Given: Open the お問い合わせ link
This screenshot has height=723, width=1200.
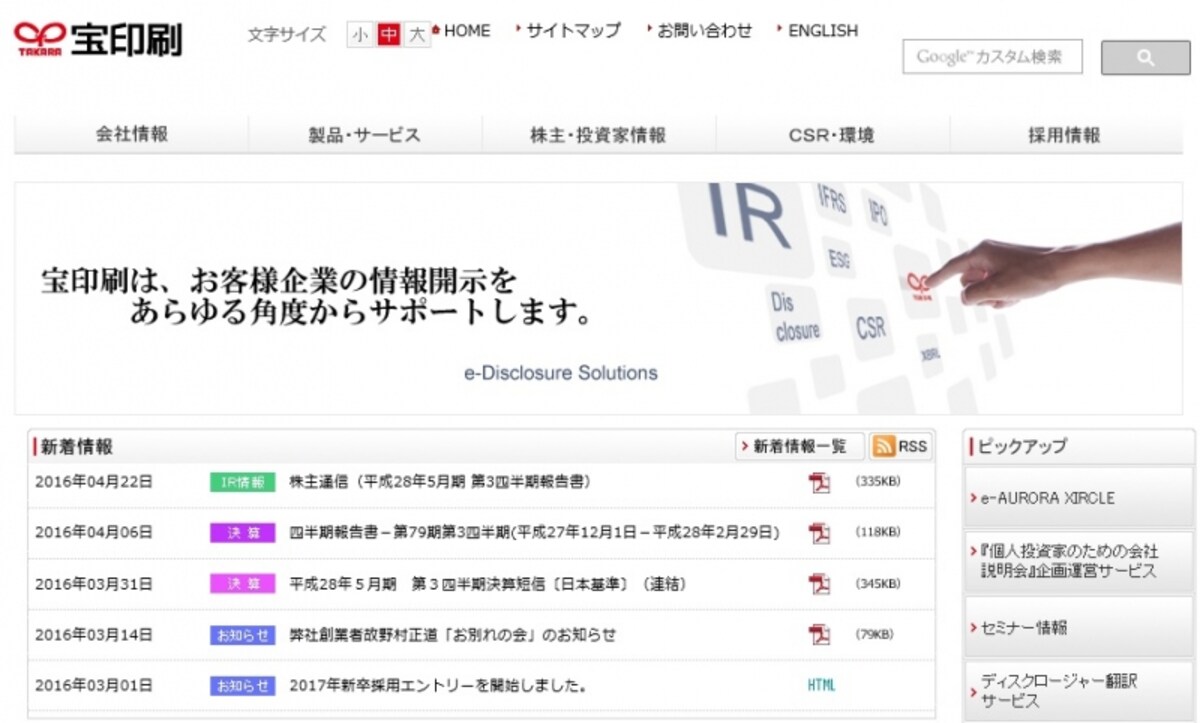Looking at the screenshot, I should 704,31.
